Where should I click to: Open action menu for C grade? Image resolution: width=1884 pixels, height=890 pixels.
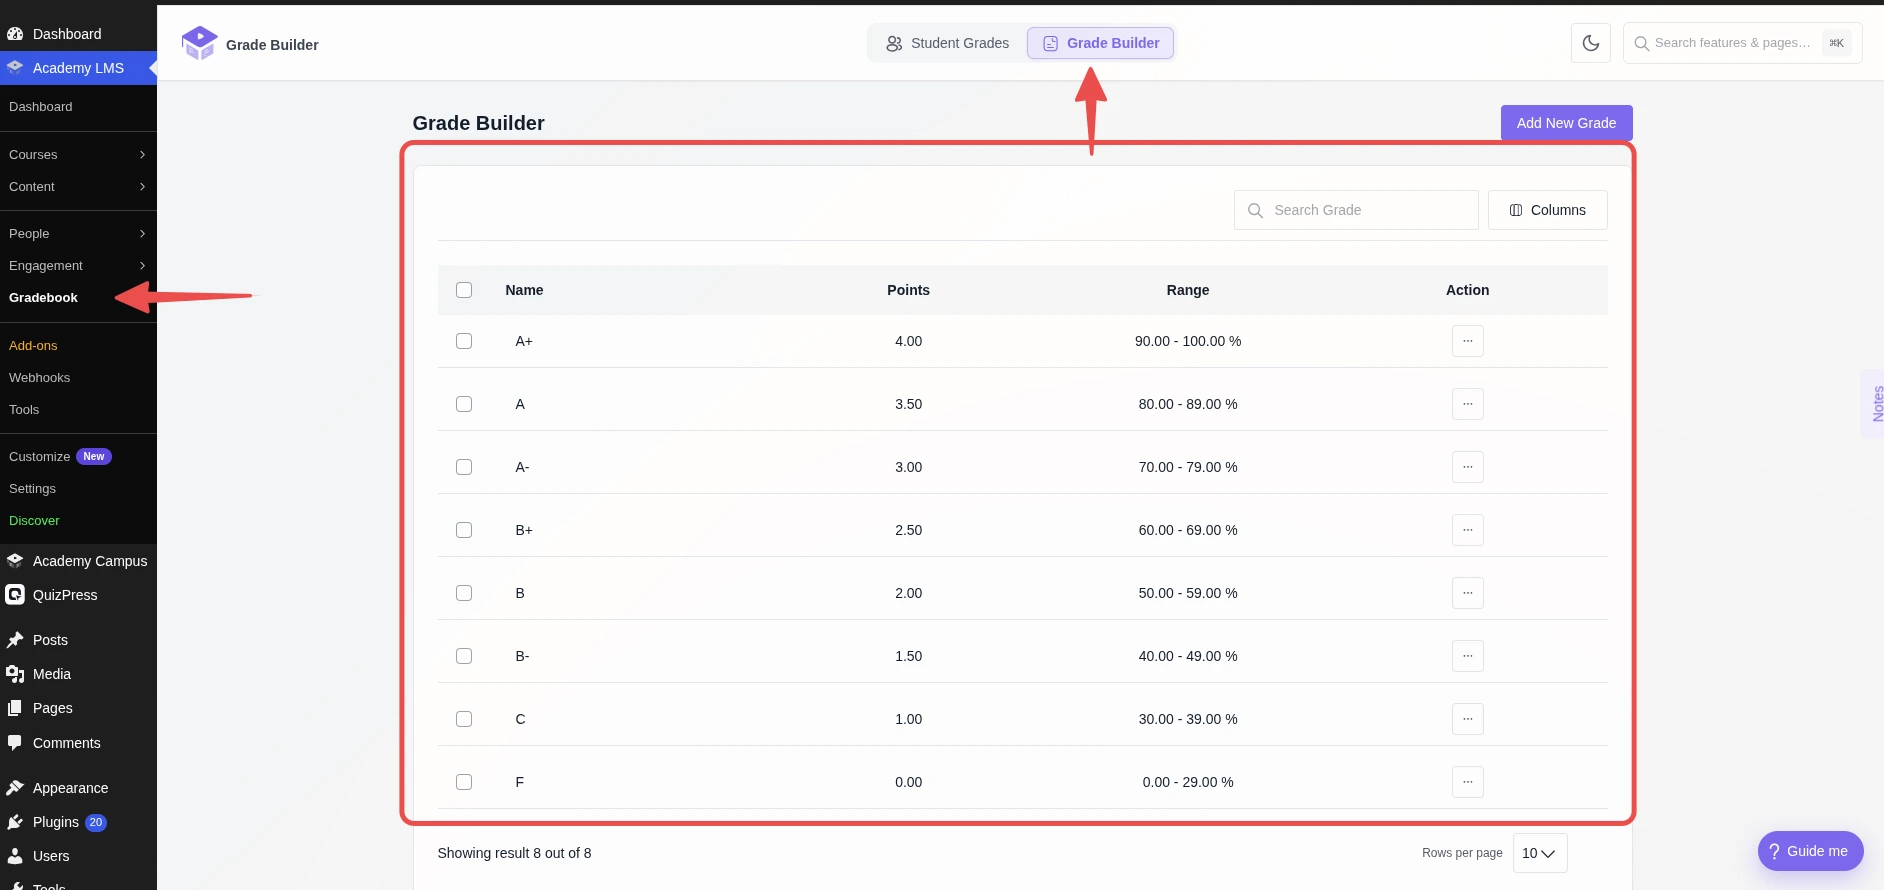click(1467, 719)
